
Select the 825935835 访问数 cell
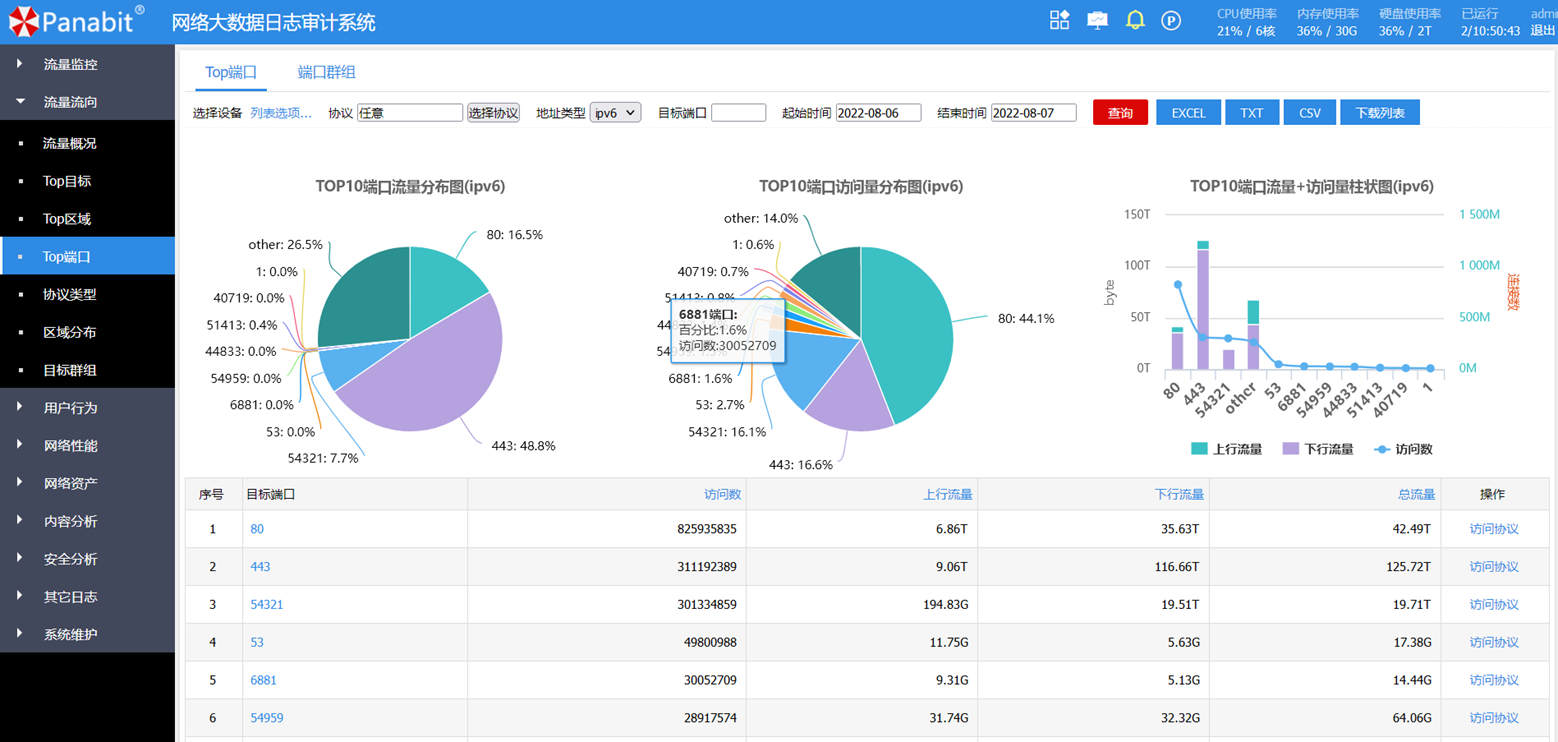(607, 529)
